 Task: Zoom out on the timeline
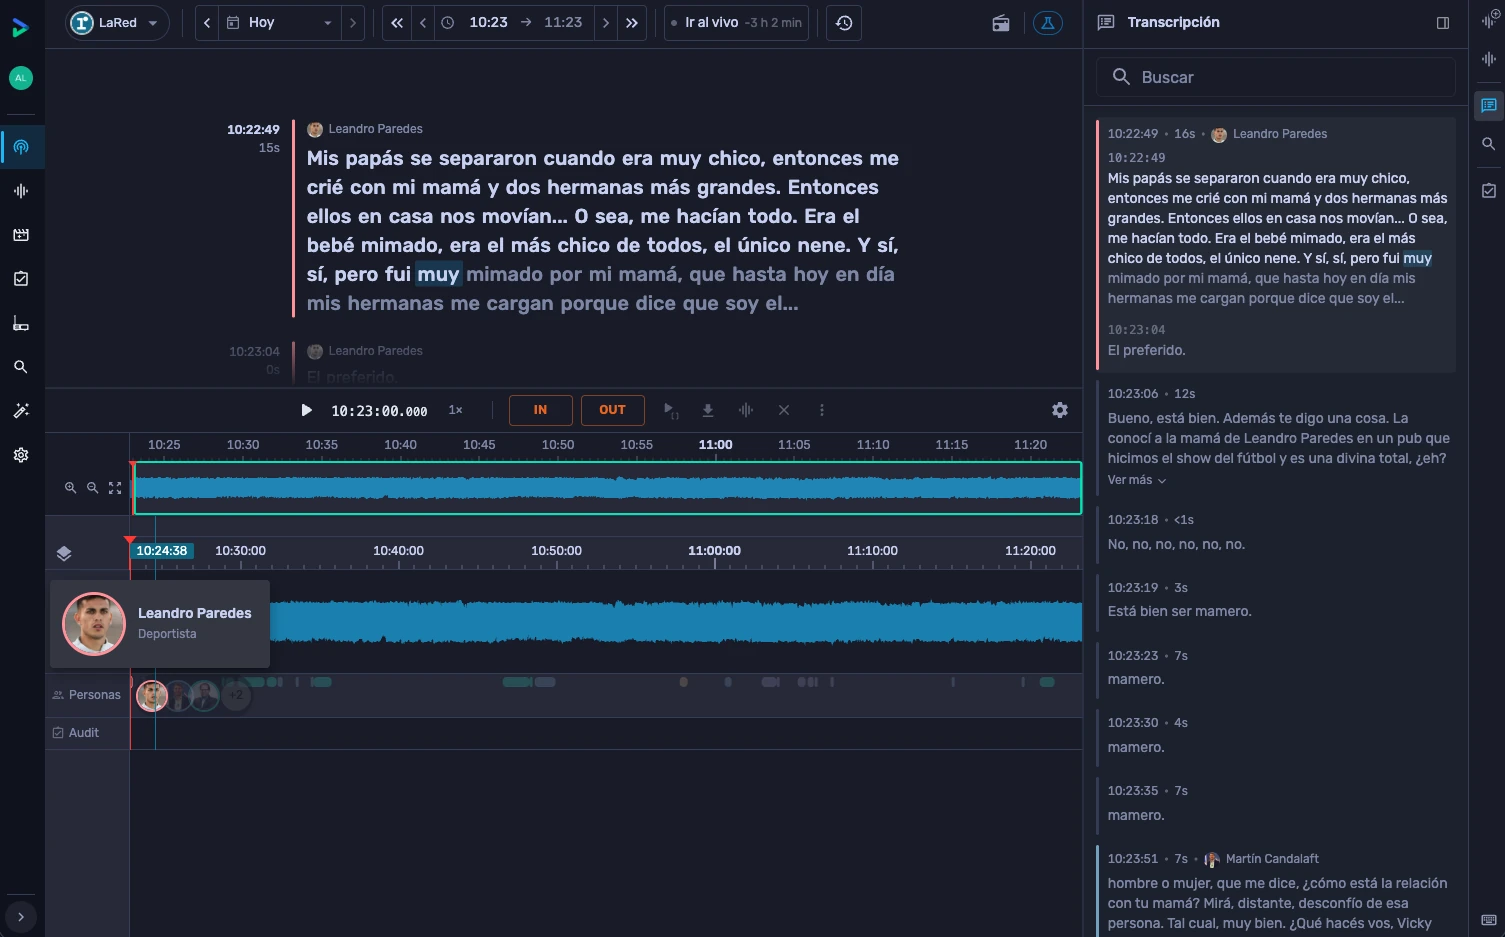92,488
